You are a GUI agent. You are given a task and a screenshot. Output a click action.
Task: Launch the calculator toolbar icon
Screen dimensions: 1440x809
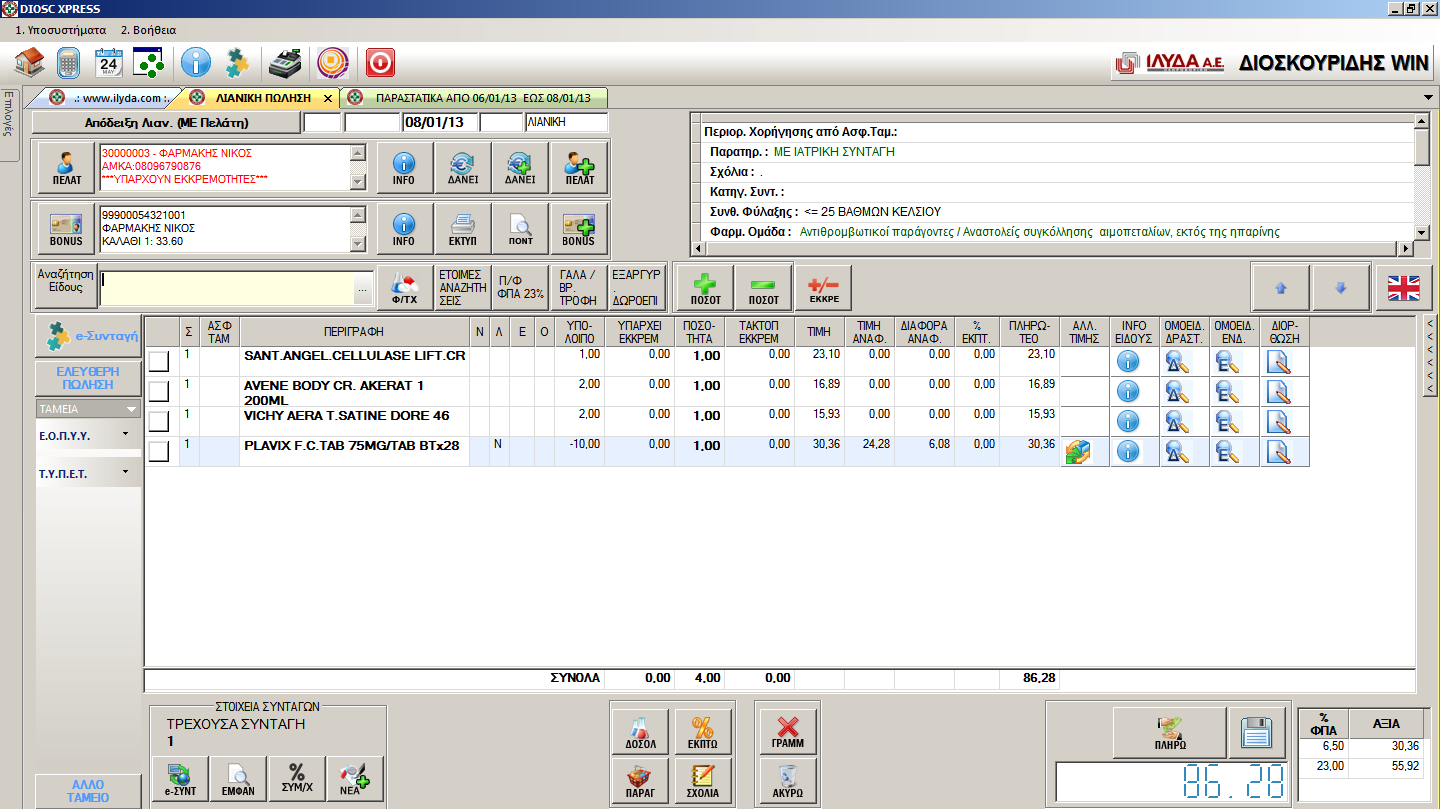[x=68, y=63]
